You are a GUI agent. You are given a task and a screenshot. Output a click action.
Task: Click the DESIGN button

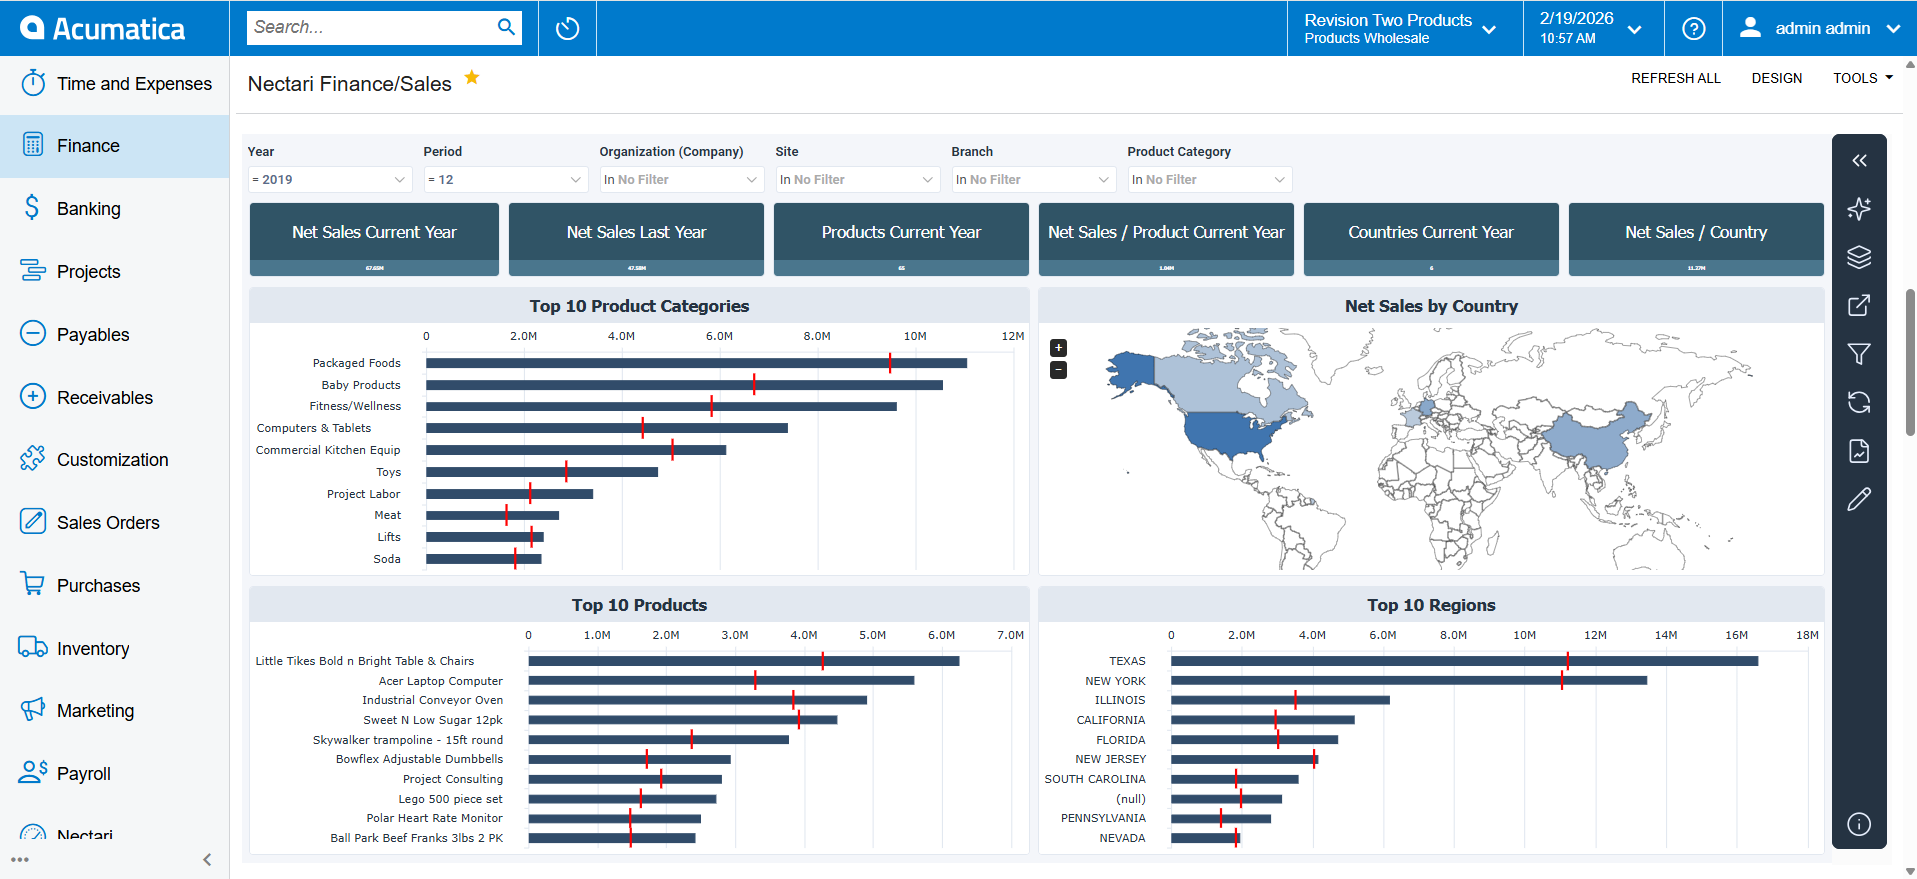(1776, 78)
